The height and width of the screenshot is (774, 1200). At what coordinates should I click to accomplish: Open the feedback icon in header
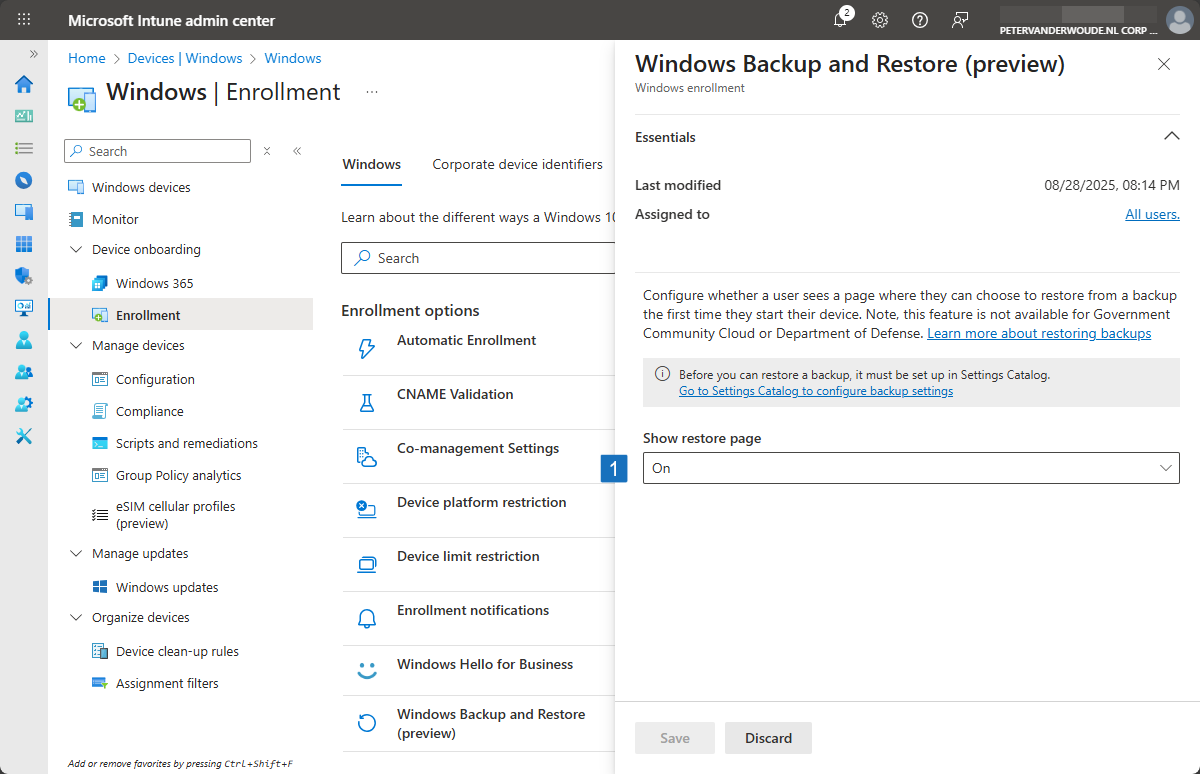[x=960, y=20]
